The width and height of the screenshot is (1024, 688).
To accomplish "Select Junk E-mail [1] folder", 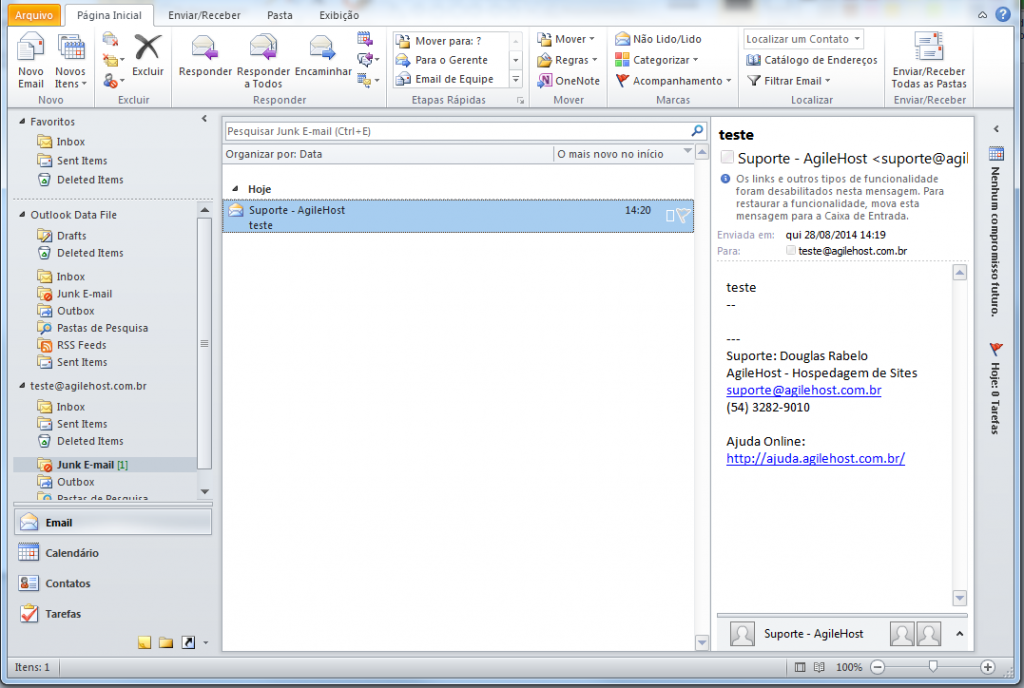I will point(104,465).
